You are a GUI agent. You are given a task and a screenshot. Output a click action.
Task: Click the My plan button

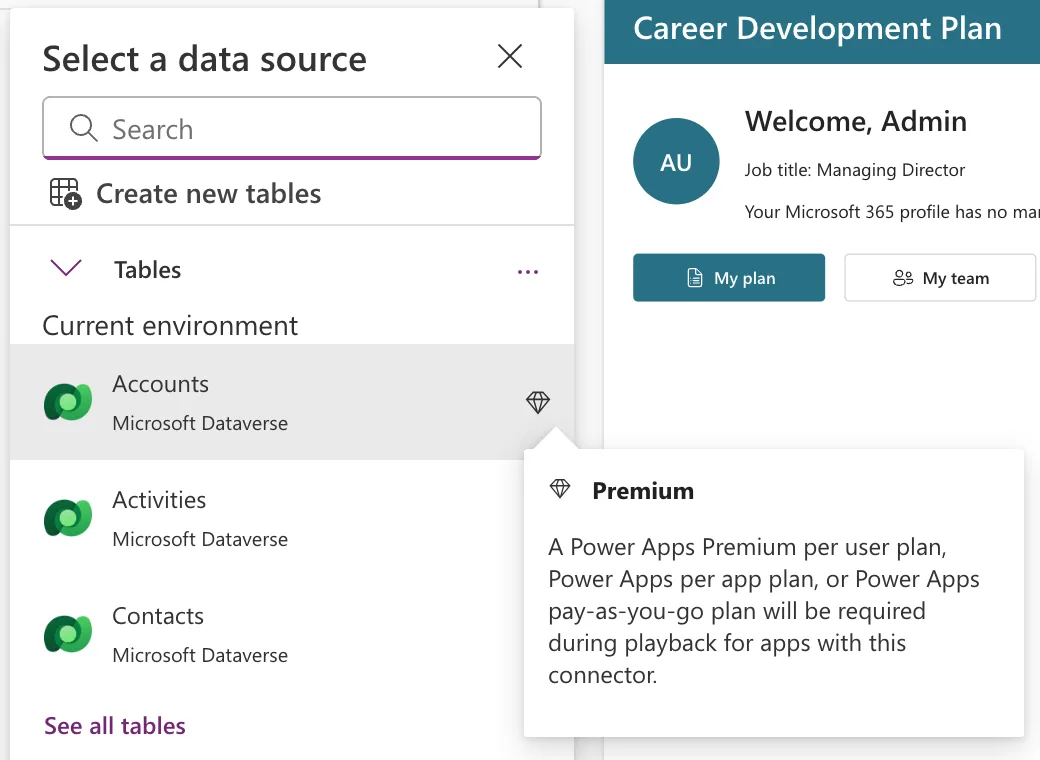point(729,277)
